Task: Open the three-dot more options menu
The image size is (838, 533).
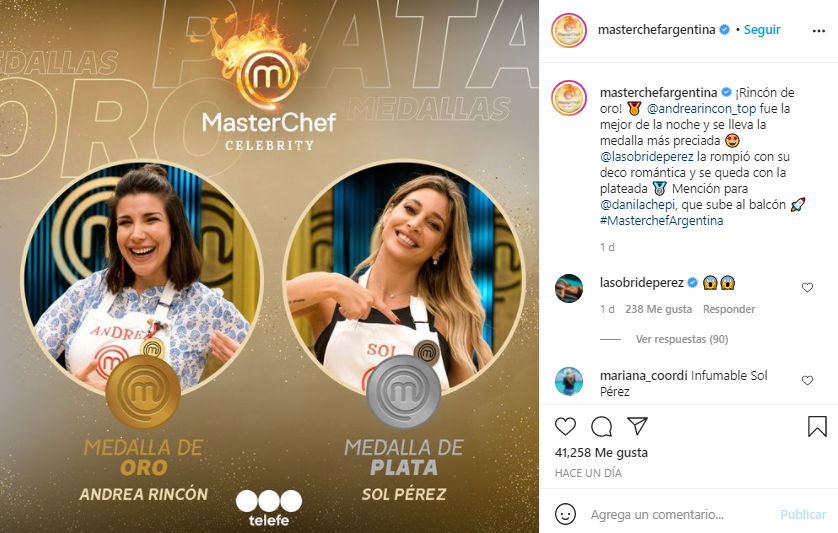Action: click(818, 31)
